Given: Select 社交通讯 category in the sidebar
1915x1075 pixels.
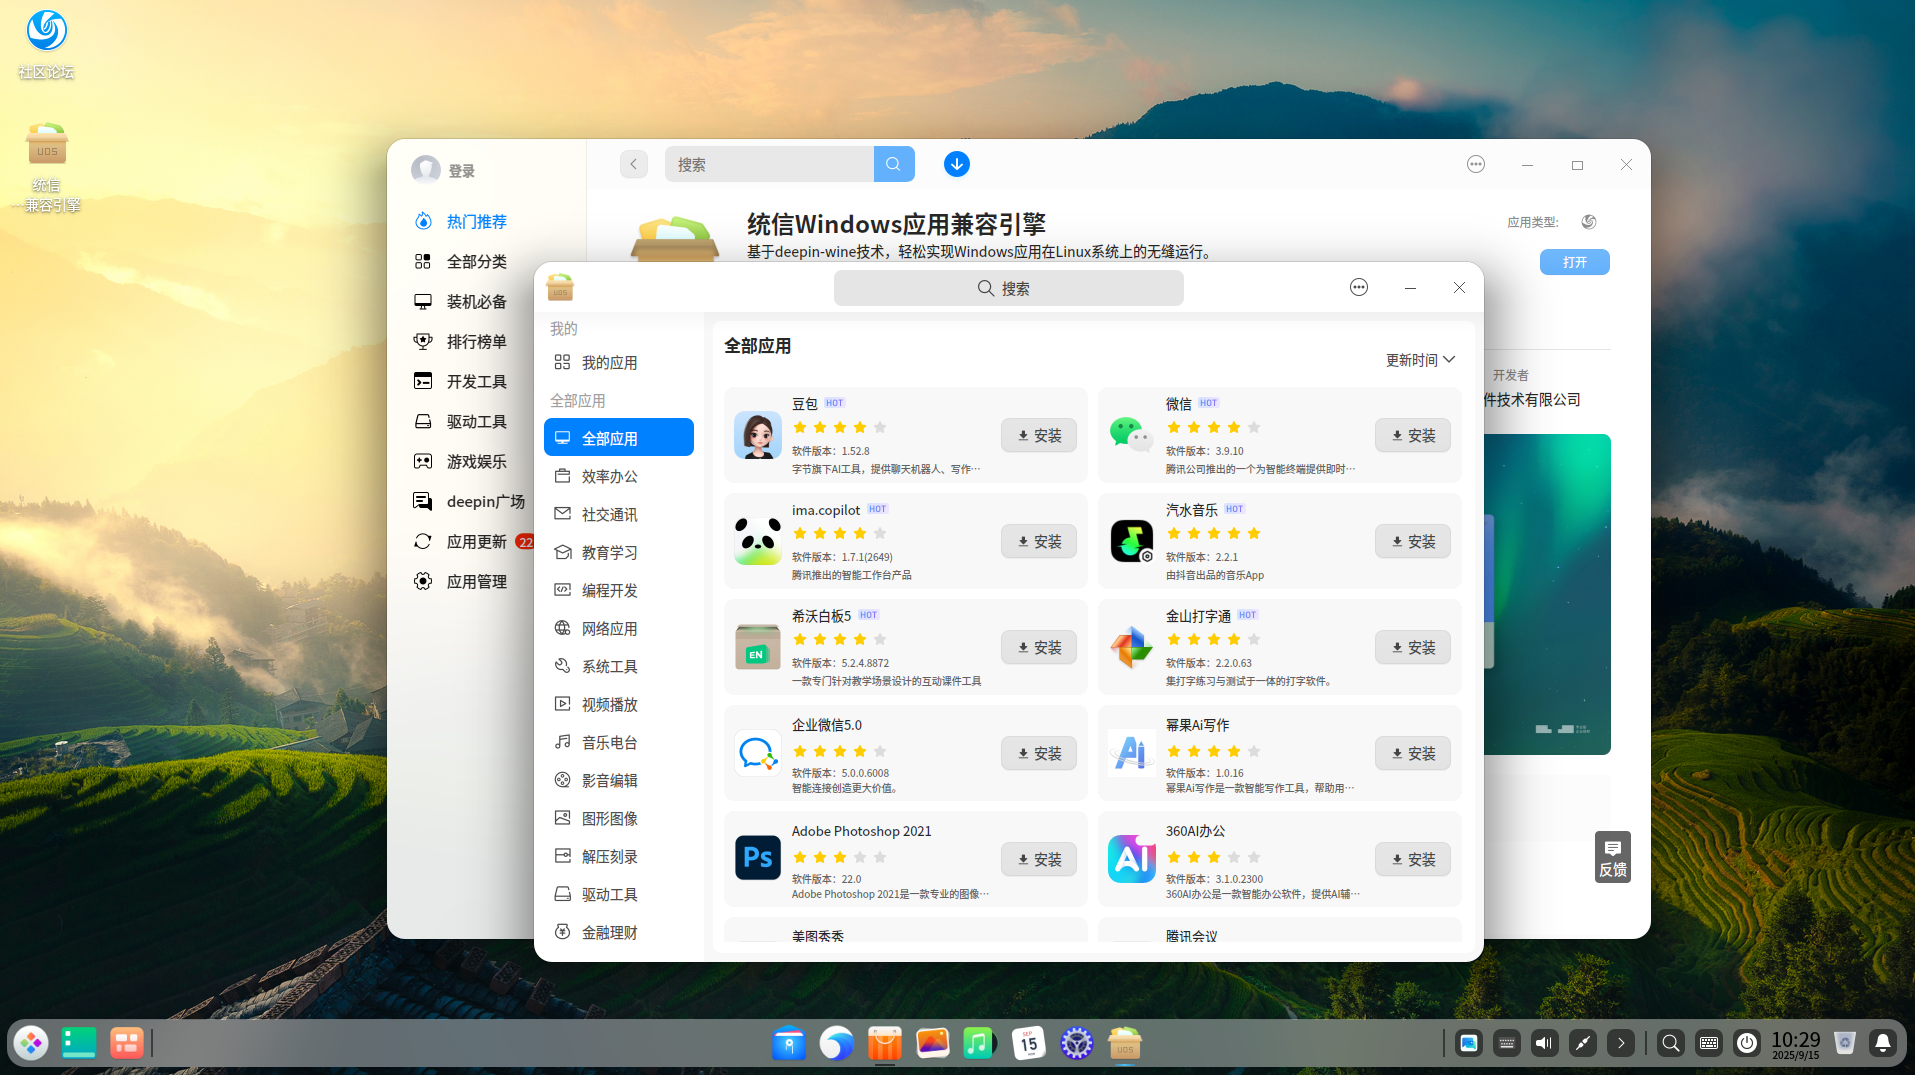Looking at the screenshot, I should (x=619, y=514).
